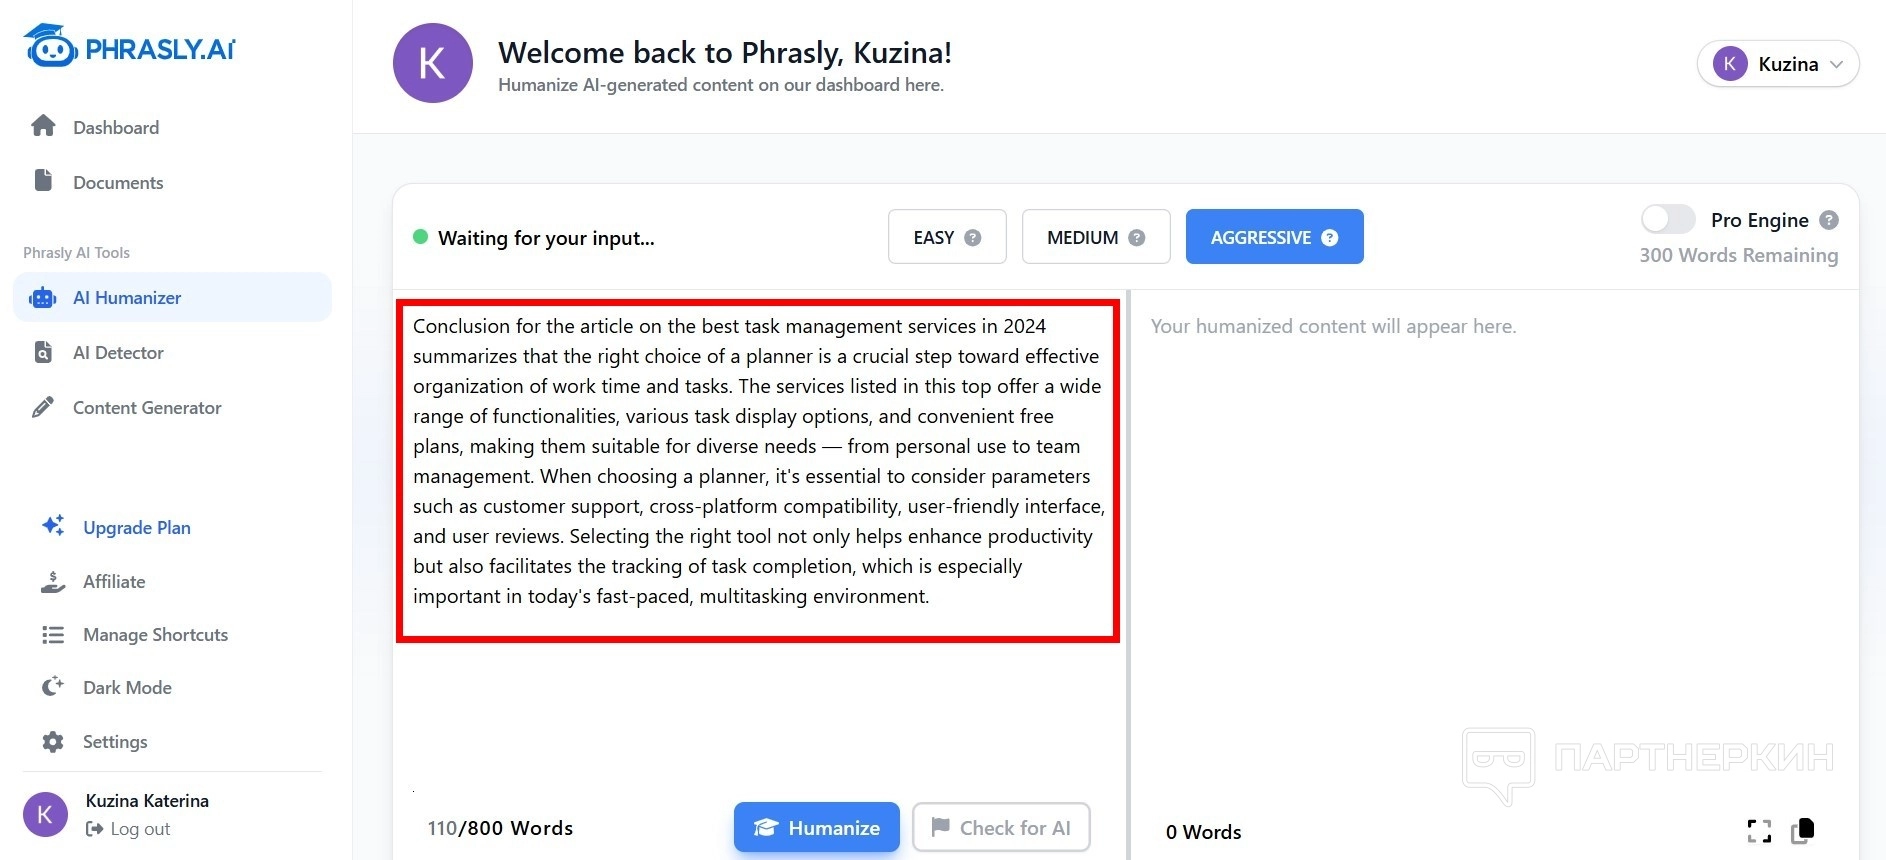The height and width of the screenshot is (860, 1886).
Task: Click the Check for AI button
Action: [1001, 828]
